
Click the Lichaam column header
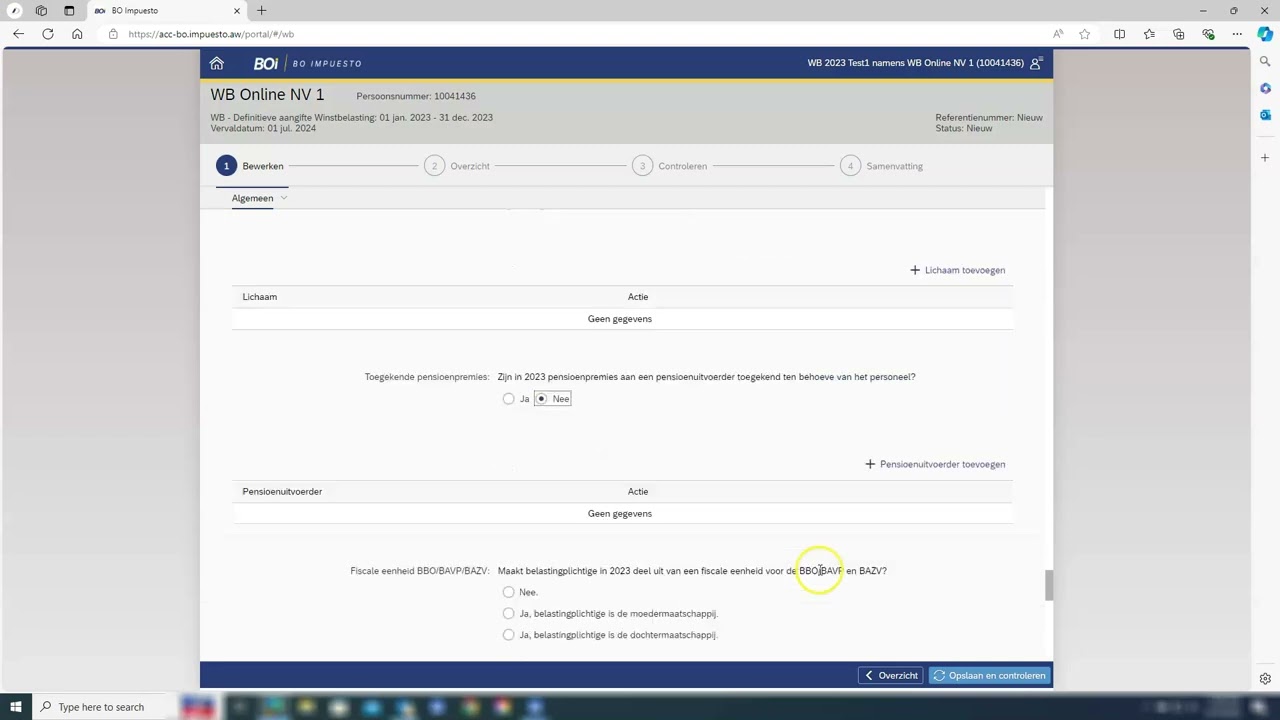click(x=259, y=297)
